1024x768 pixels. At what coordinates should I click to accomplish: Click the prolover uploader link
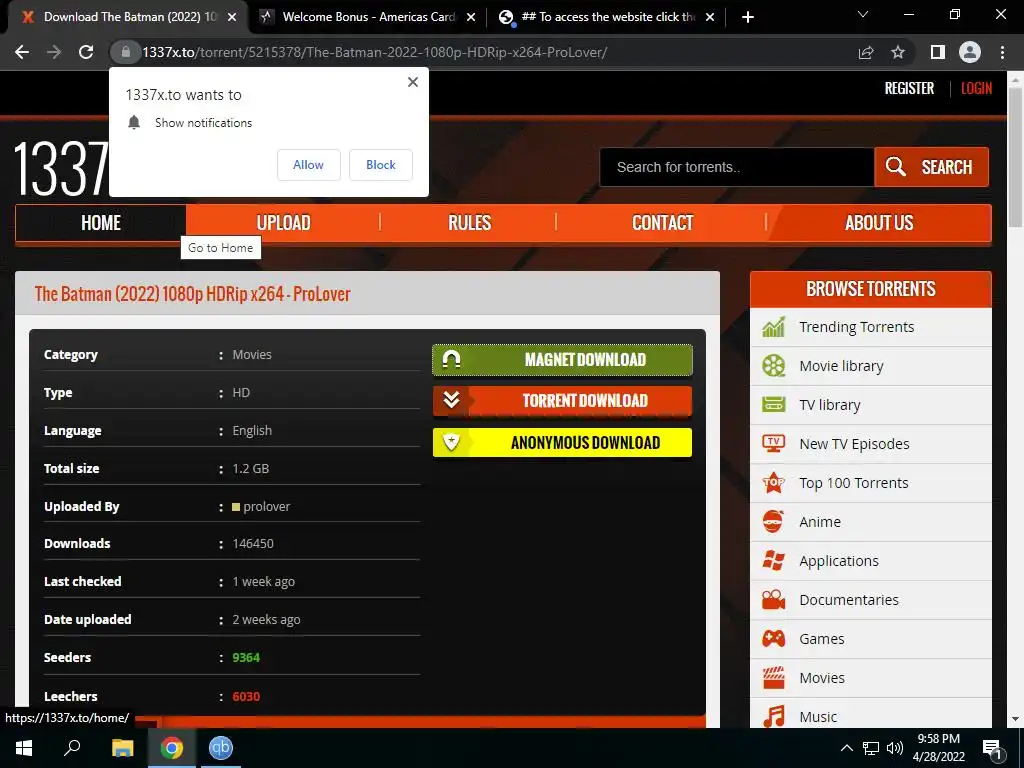coord(266,506)
